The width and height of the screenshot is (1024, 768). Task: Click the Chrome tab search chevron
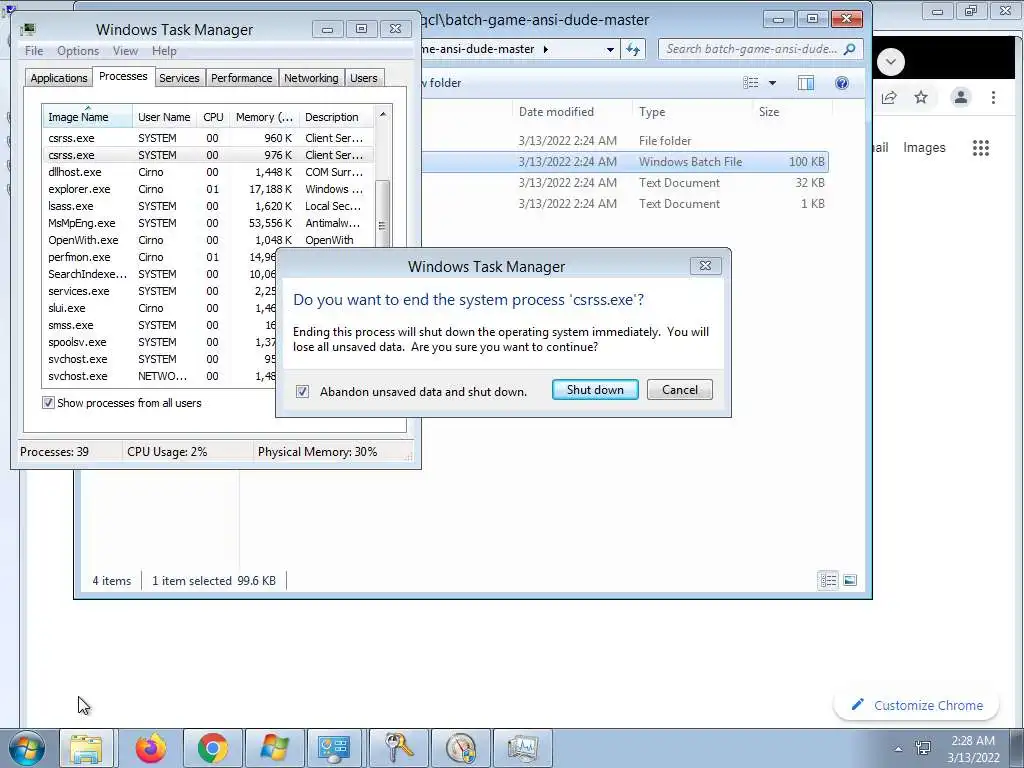point(891,62)
